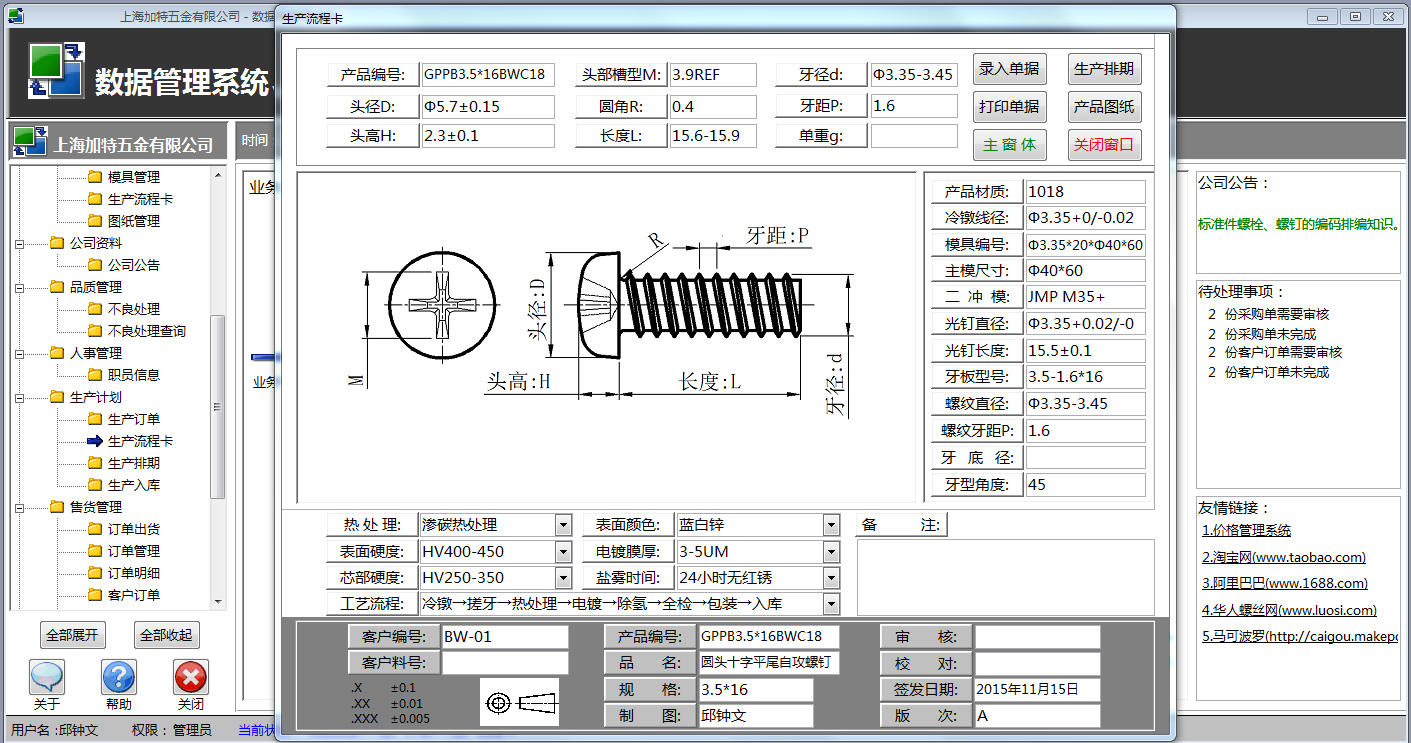
Task: Open the 盐雾时间 dropdown
Action: [x=831, y=578]
